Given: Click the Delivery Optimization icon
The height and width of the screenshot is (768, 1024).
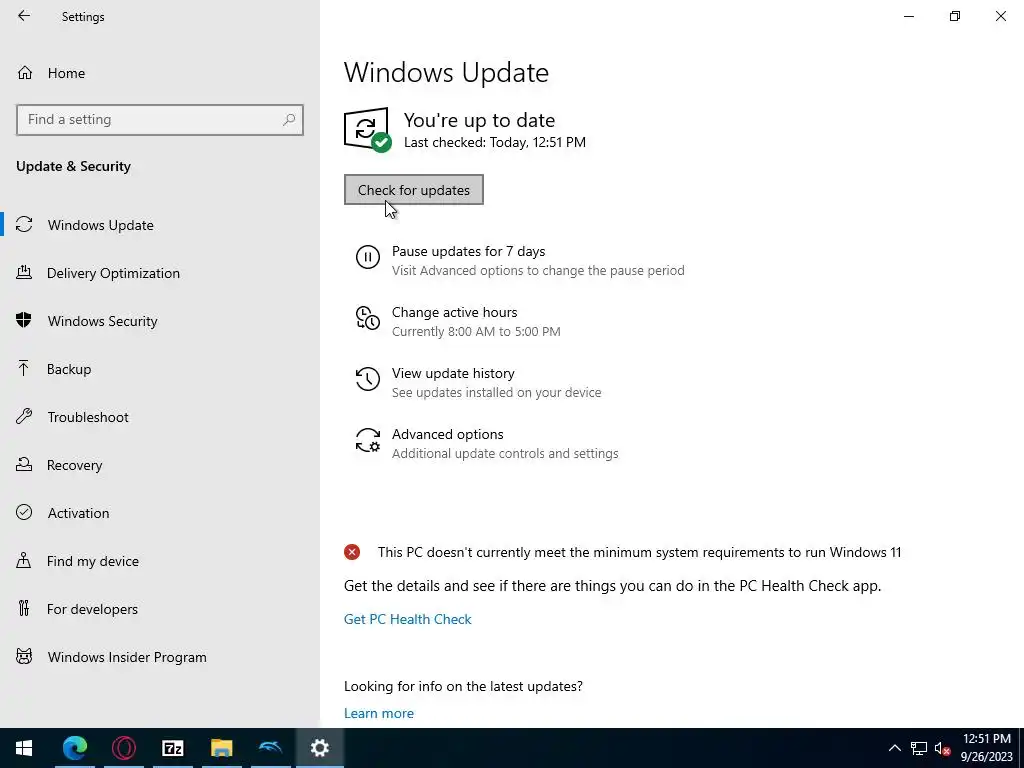Looking at the screenshot, I should pyautogui.click(x=24, y=272).
